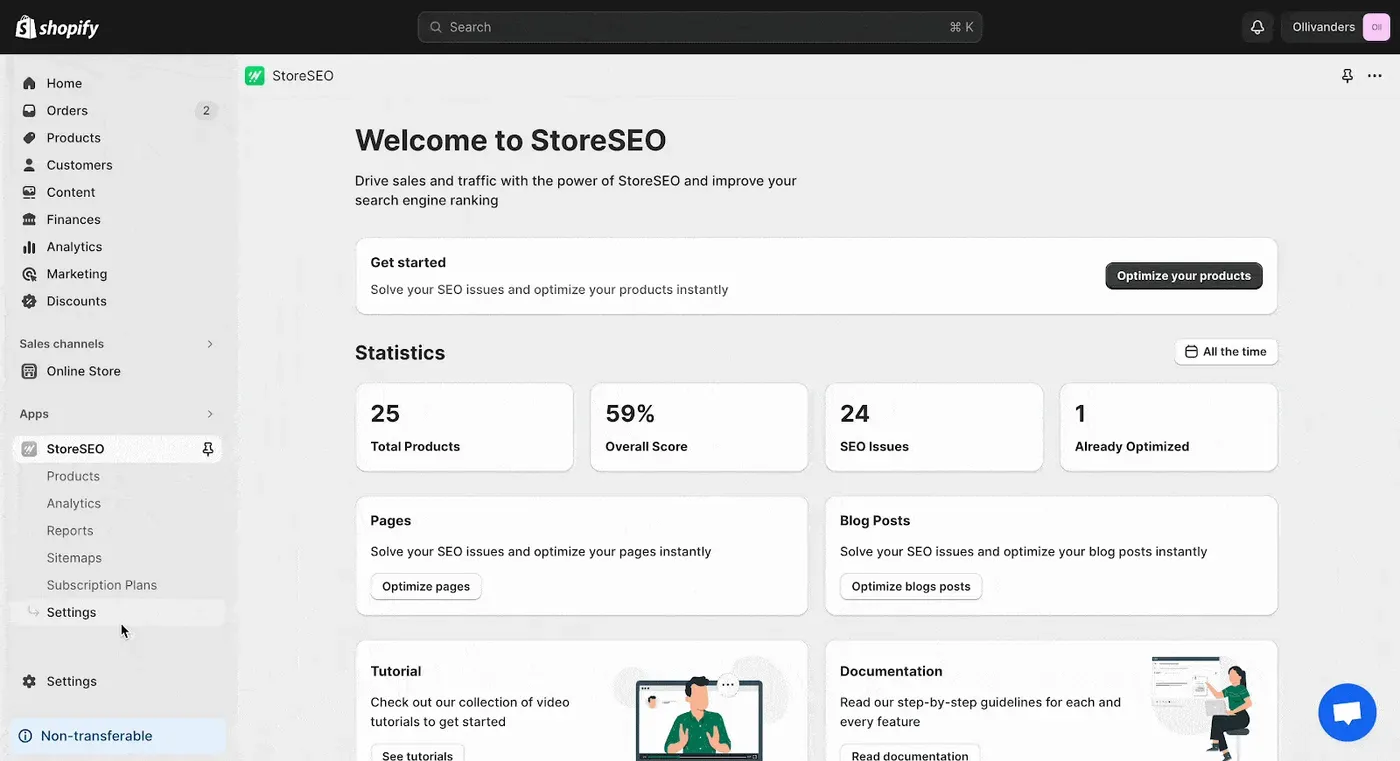Image resolution: width=1400 pixels, height=761 pixels.
Task: Click the Orders count badge 2
Action: (x=206, y=111)
